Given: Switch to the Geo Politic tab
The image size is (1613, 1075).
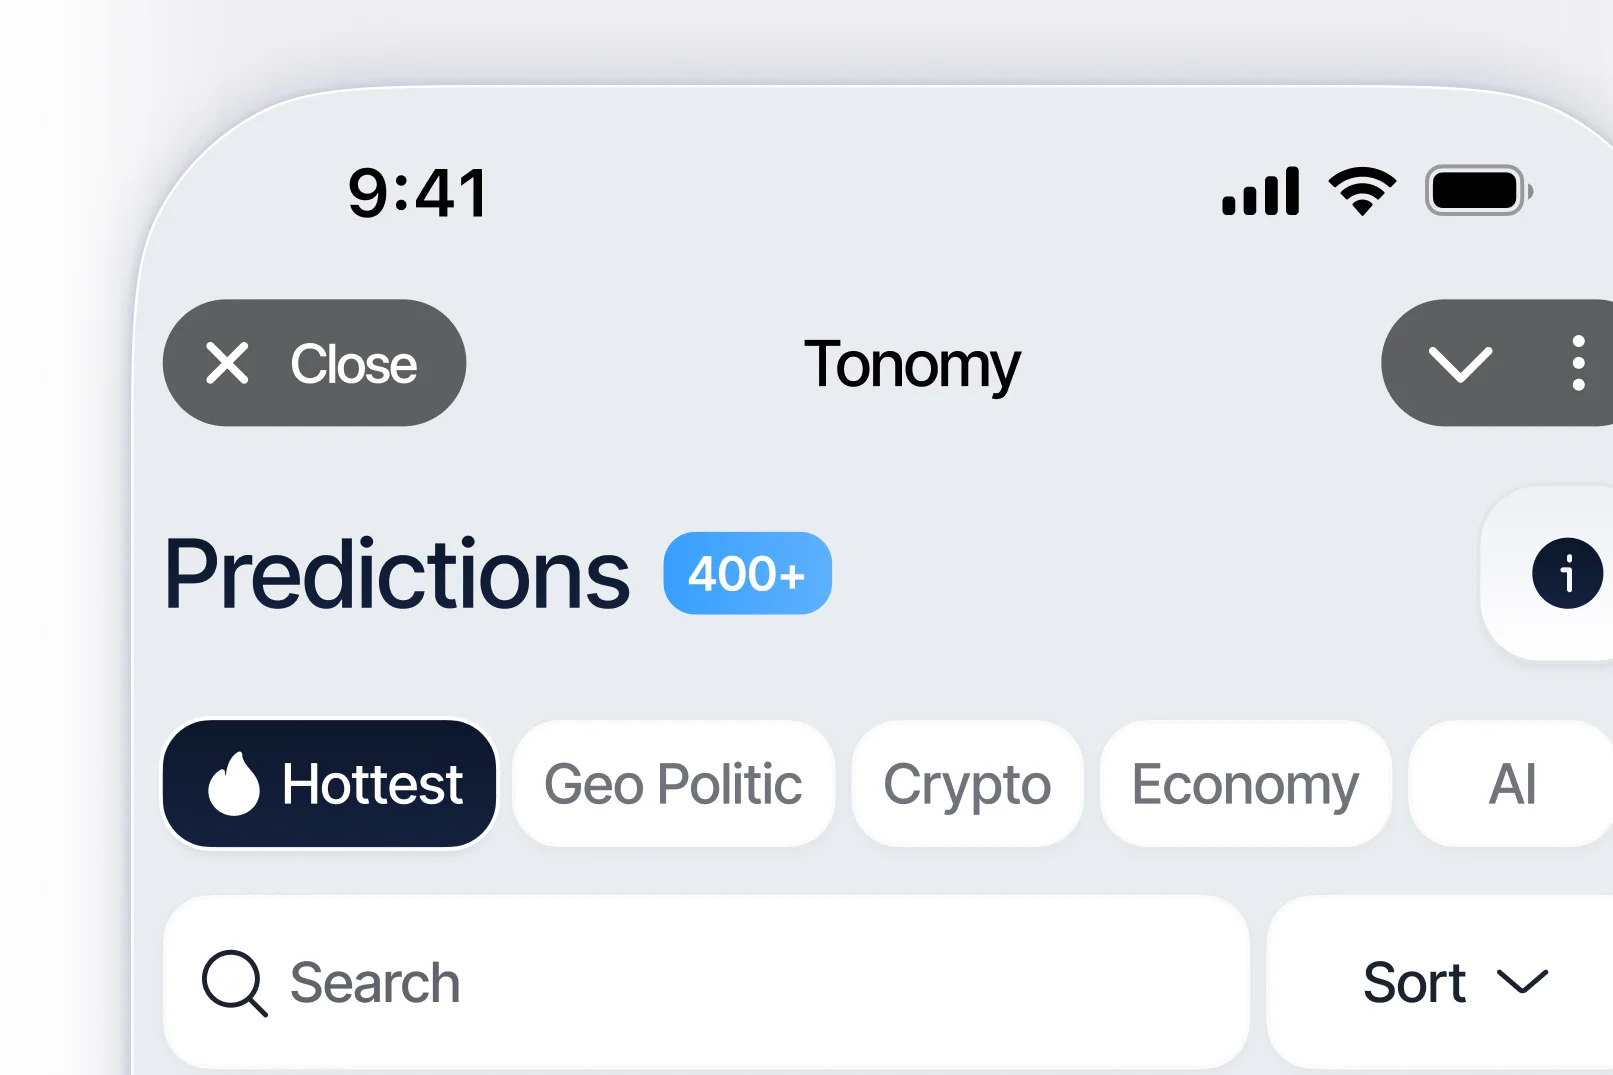Looking at the screenshot, I should (673, 784).
